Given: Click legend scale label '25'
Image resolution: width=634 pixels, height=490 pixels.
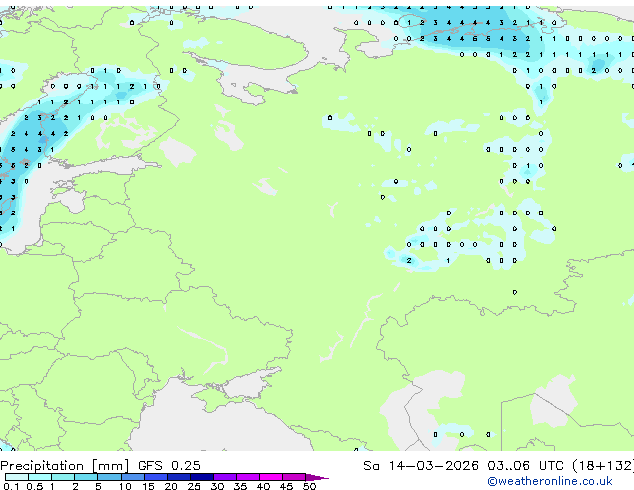Looking at the screenshot, I should [x=194, y=486].
